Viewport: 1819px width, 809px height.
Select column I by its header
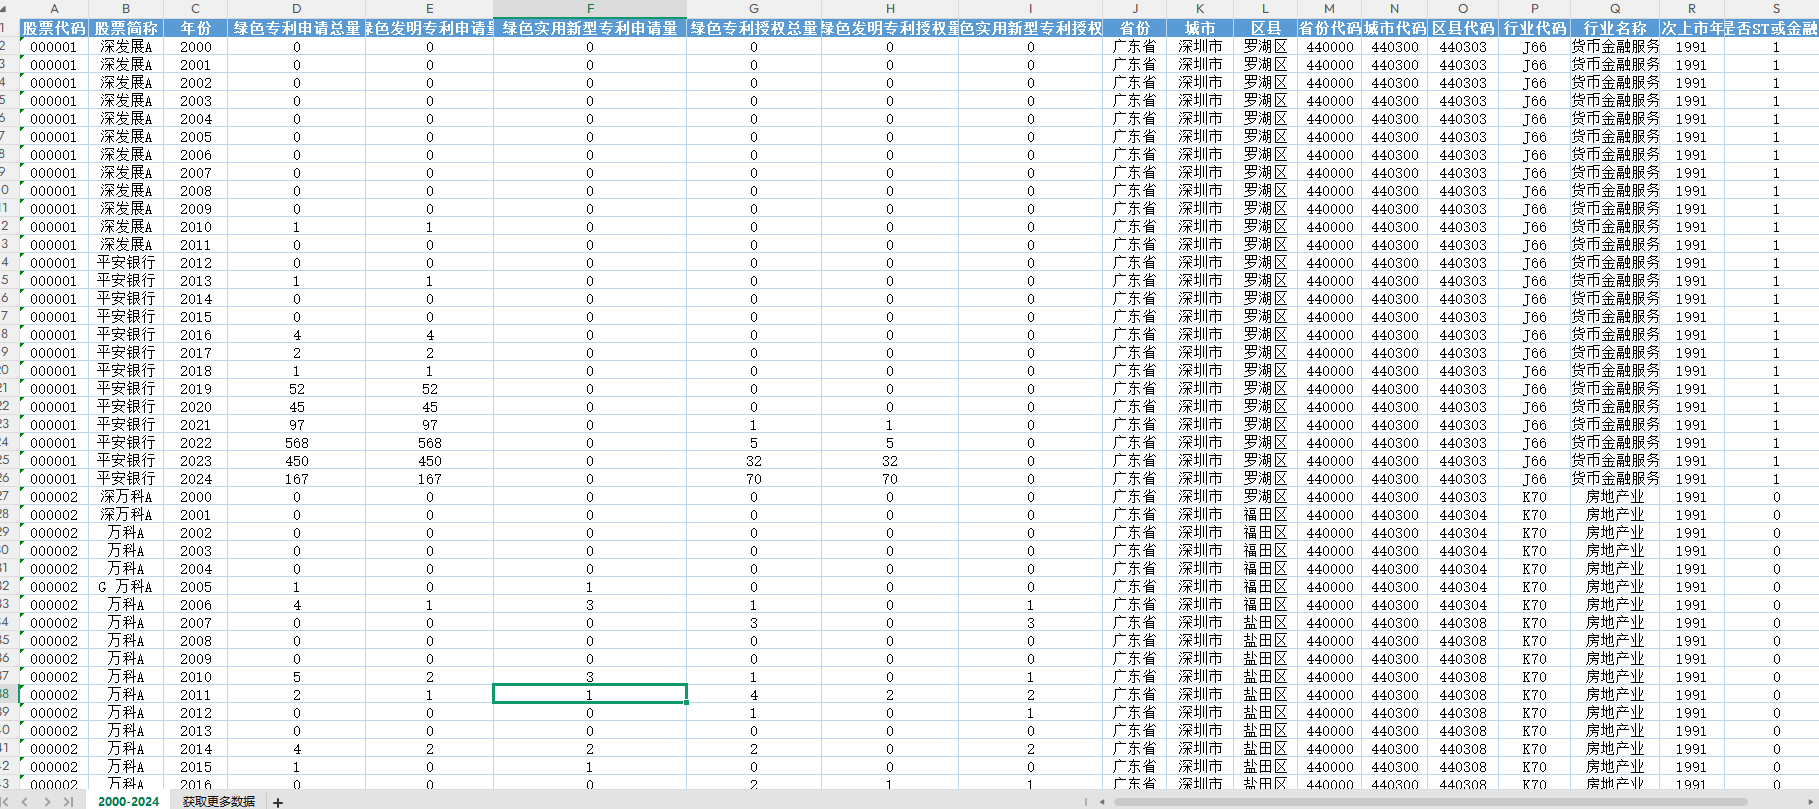click(x=1031, y=9)
